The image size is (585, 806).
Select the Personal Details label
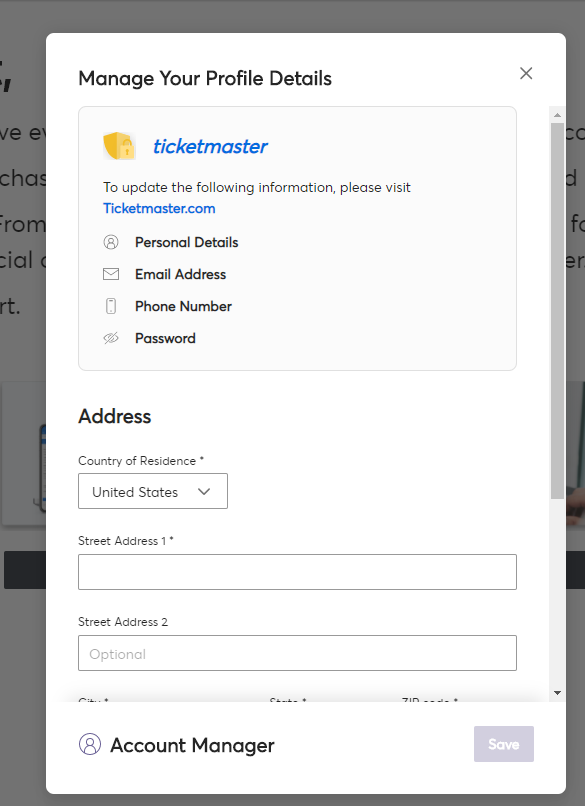point(187,242)
